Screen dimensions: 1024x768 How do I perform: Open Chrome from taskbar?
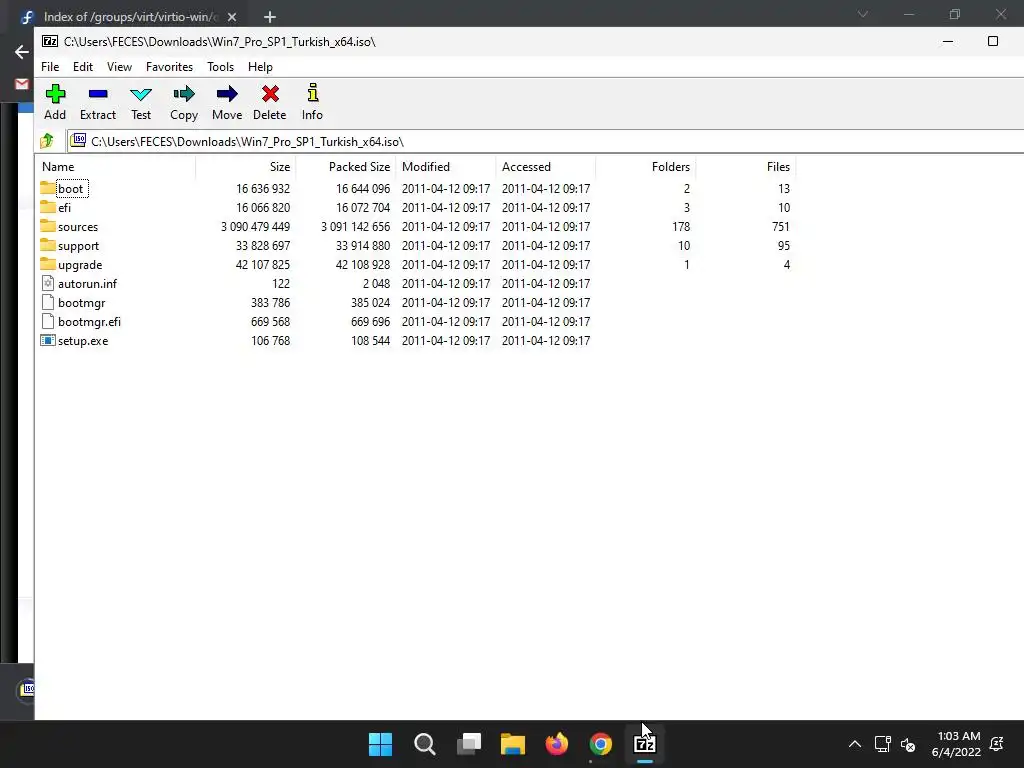(601, 744)
